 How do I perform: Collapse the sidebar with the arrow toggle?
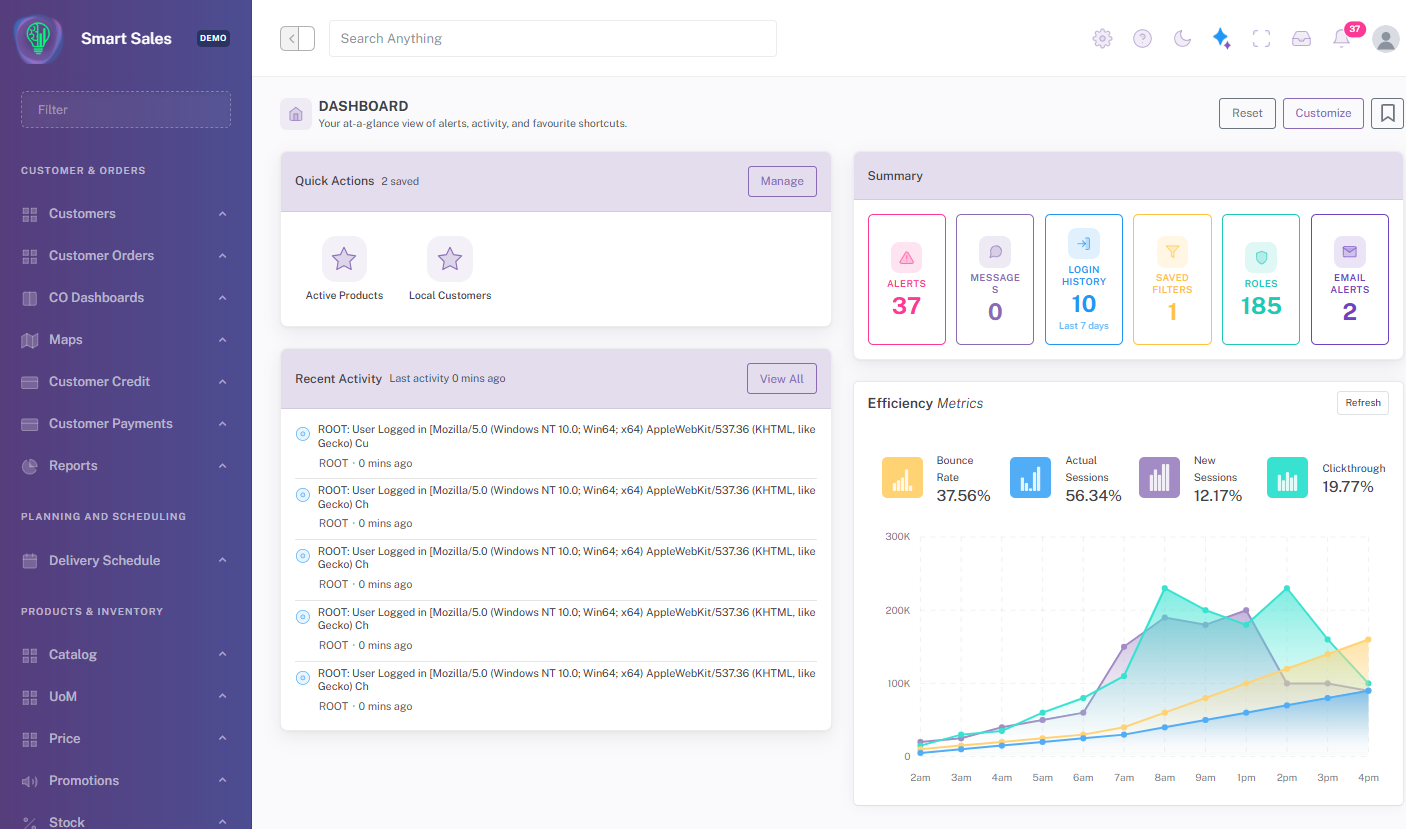[297, 38]
